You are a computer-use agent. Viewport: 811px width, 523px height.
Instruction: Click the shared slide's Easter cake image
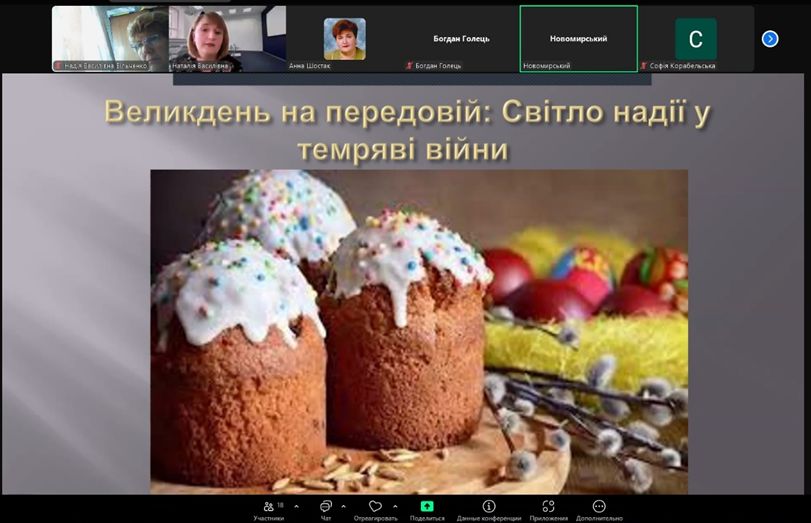point(419,330)
